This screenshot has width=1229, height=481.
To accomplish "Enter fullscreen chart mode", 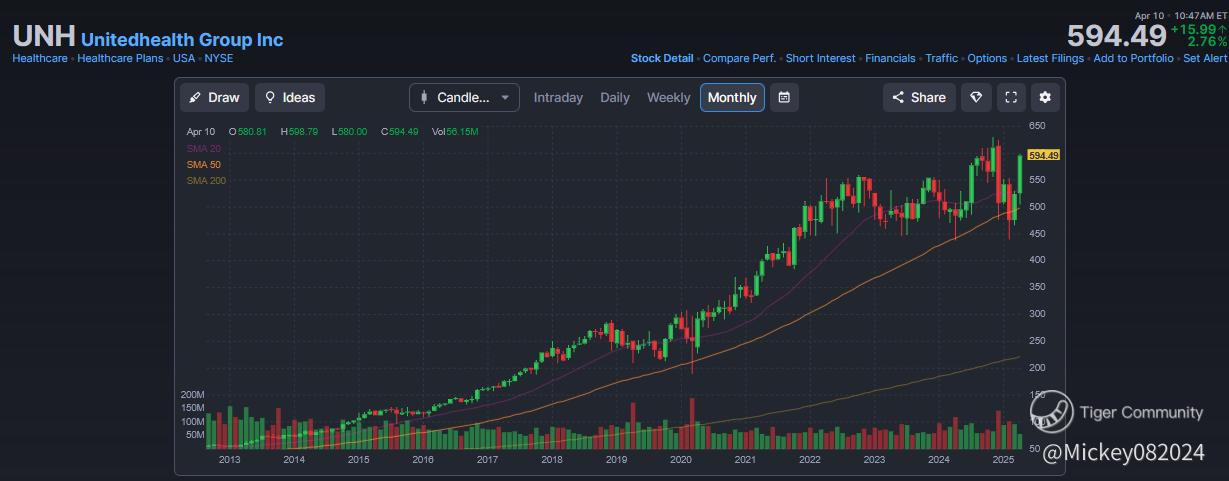I will click(x=1011, y=97).
